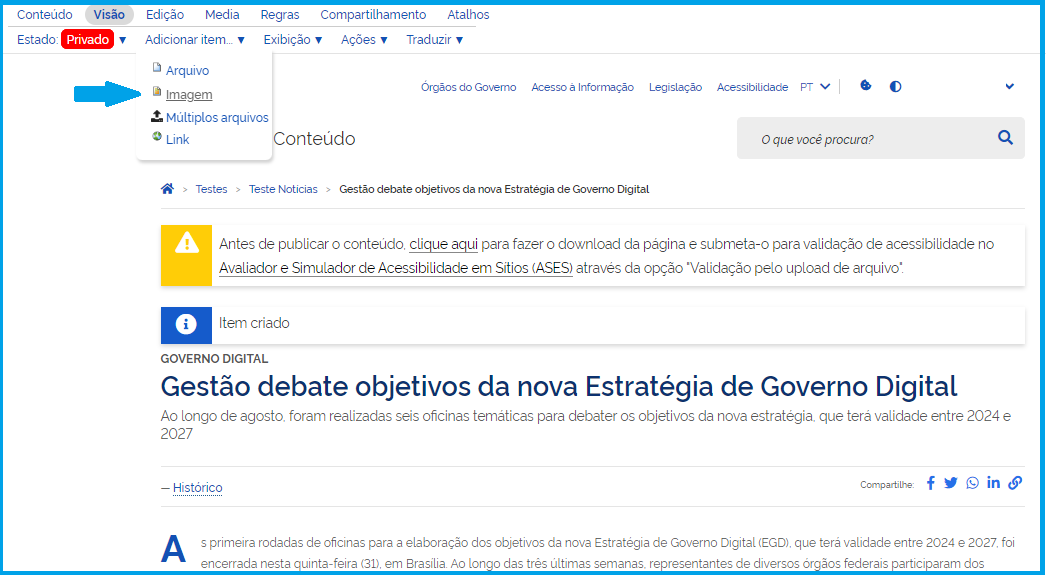
Task: Choose Múltiplos arquivos menu entry
Action: coord(217,117)
